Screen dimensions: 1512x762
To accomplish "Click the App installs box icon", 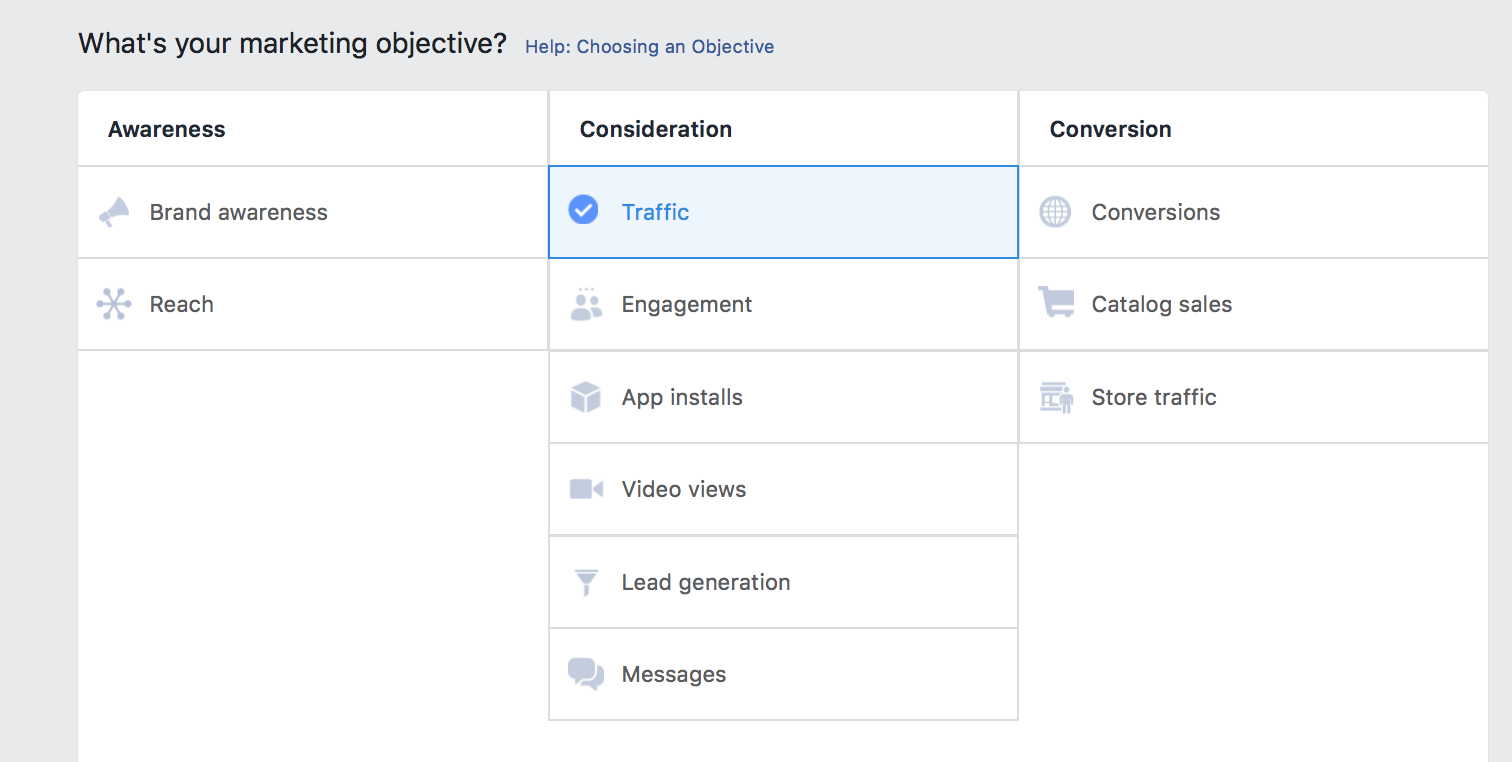I will tap(586, 397).
